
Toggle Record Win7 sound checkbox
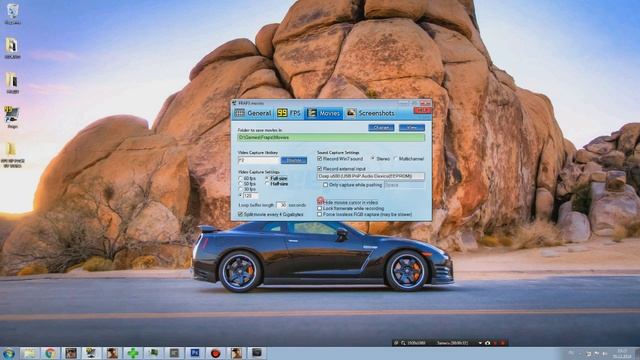point(320,158)
